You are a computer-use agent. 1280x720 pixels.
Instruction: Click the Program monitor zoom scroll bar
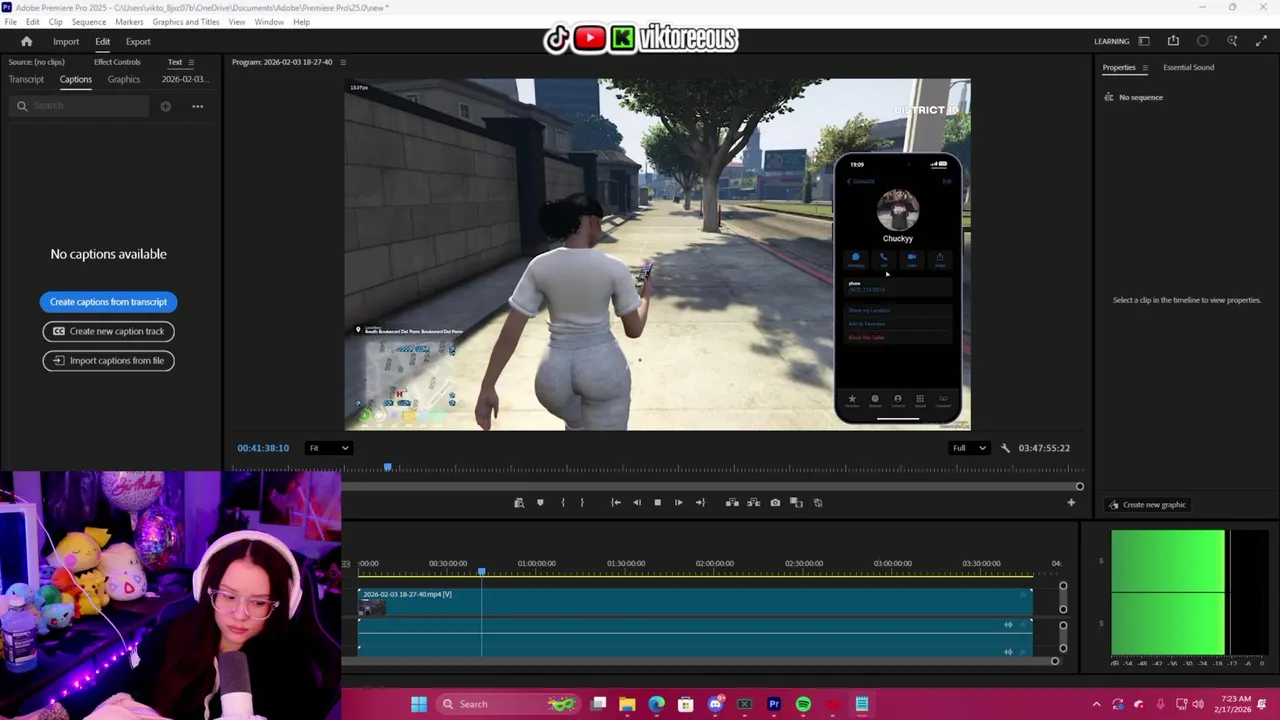tap(657, 487)
